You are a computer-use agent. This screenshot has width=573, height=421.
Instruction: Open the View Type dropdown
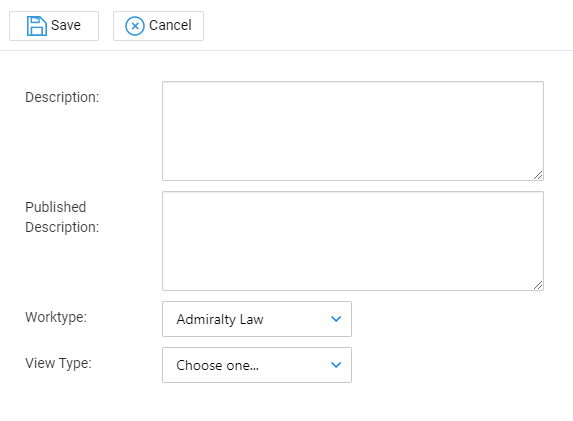pyautogui.click(x=257, y=365)
